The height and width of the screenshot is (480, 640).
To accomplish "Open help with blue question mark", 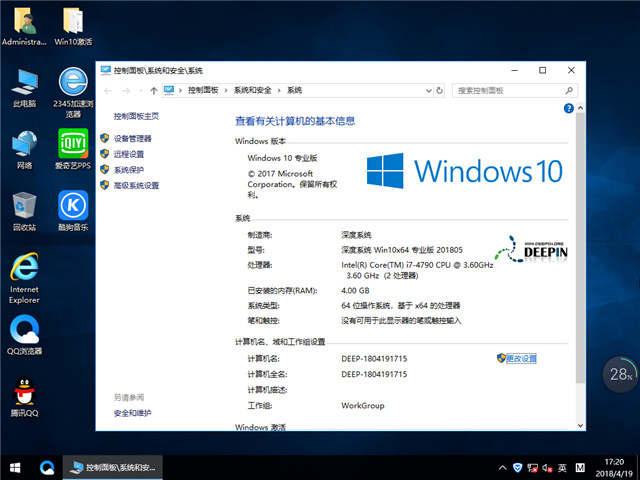I will 569,108.
